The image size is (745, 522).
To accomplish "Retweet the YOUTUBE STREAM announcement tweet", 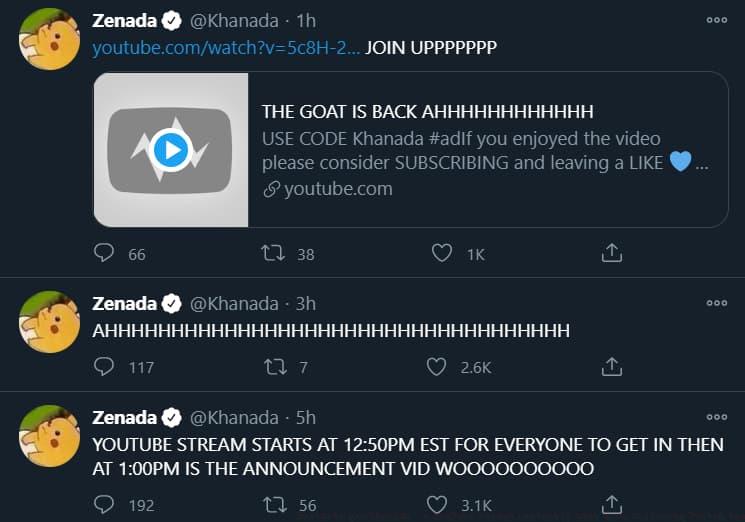I will [273, 504].
